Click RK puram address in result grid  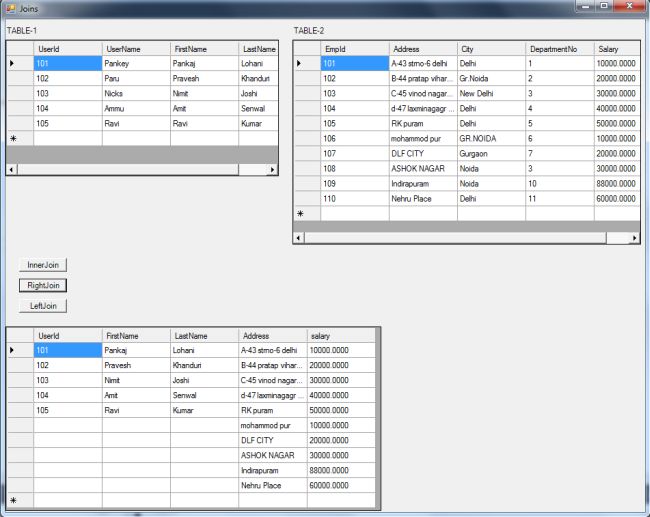click(273, 410)
